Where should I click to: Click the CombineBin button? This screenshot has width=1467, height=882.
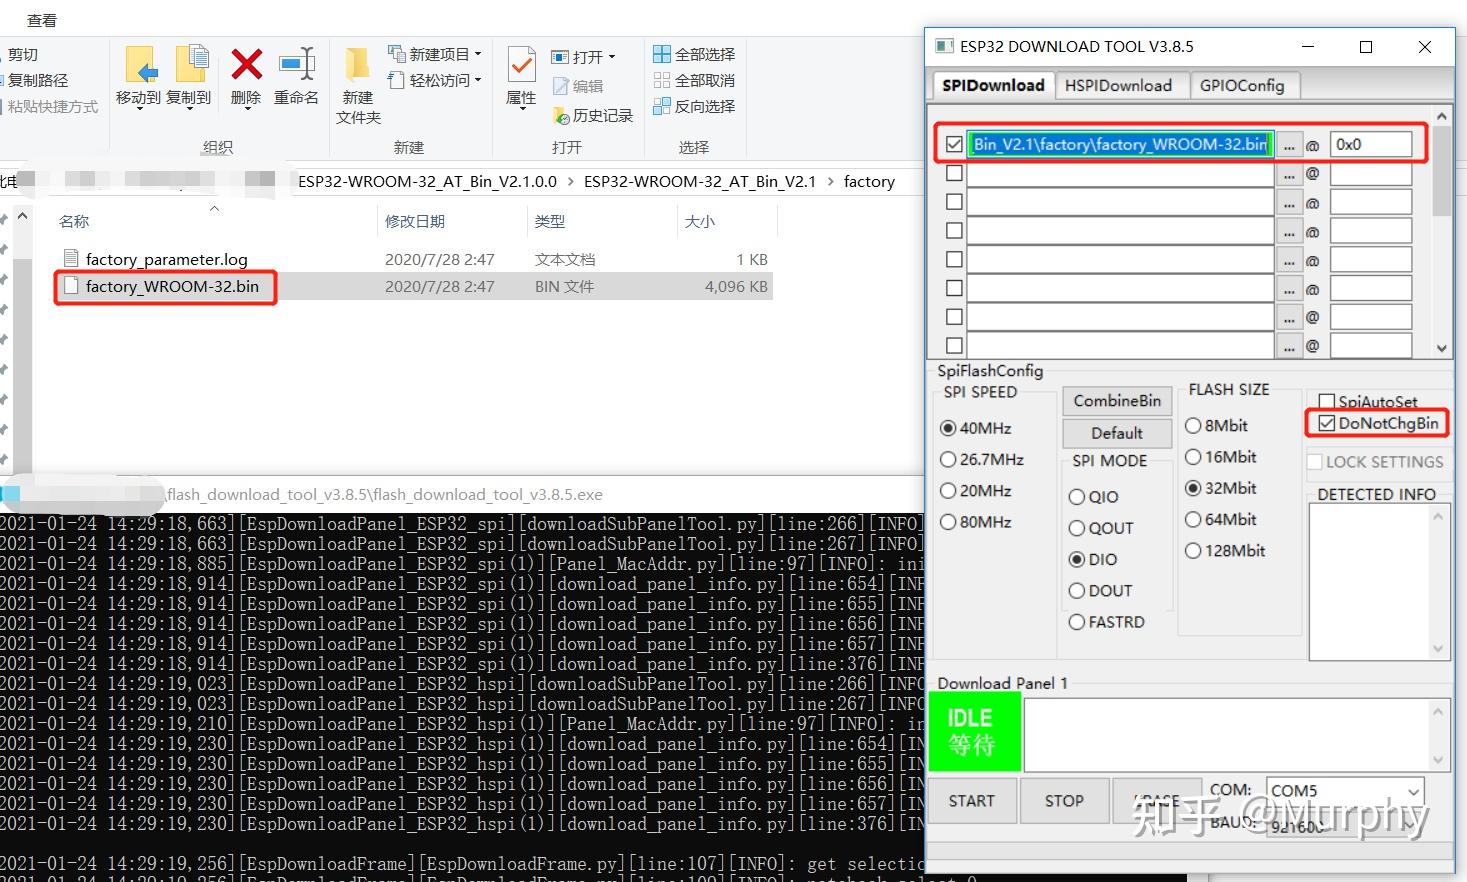click(1117, 401)
